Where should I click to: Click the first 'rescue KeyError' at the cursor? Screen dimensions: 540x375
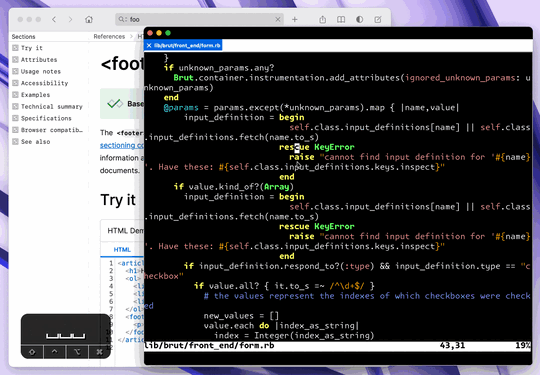316,147
